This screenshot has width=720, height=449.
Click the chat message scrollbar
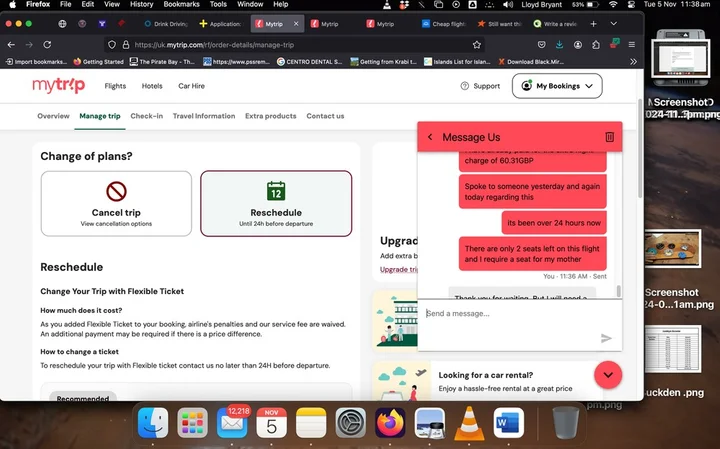coord(619,291)
